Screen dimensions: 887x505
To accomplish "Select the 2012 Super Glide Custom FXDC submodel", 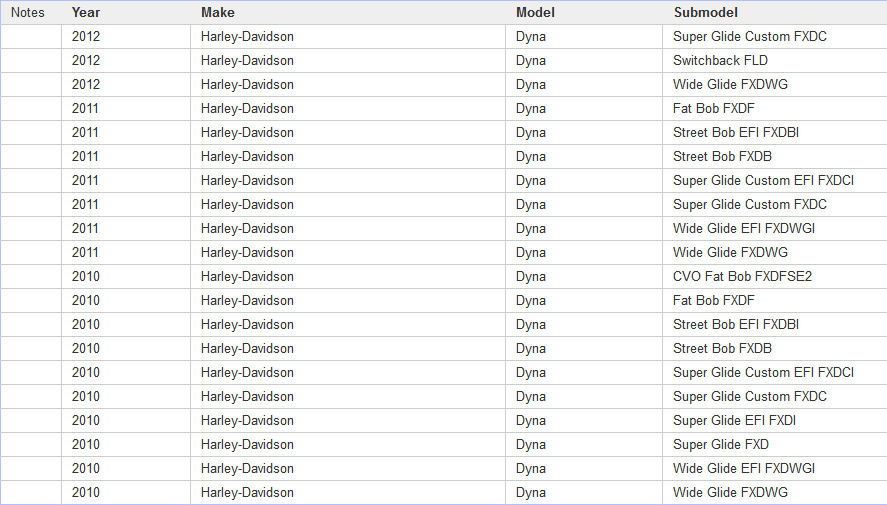I will click(x=749, y=36).
